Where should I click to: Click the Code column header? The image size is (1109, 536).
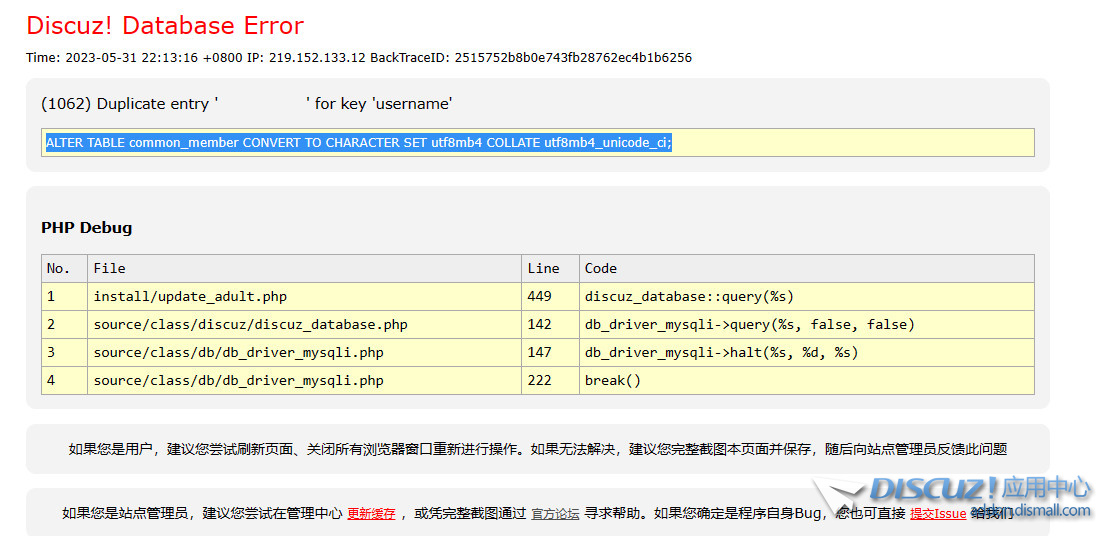coord(806,269)
